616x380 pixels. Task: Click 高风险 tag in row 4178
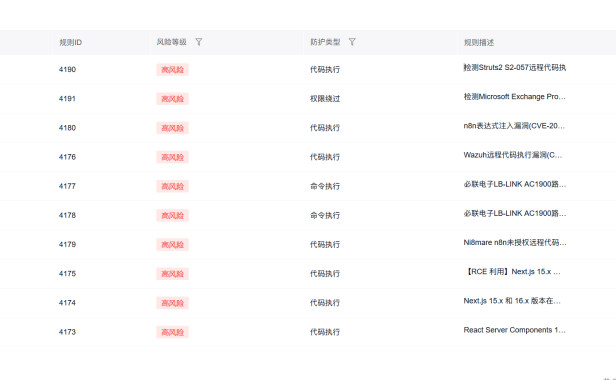coord(172,215)
